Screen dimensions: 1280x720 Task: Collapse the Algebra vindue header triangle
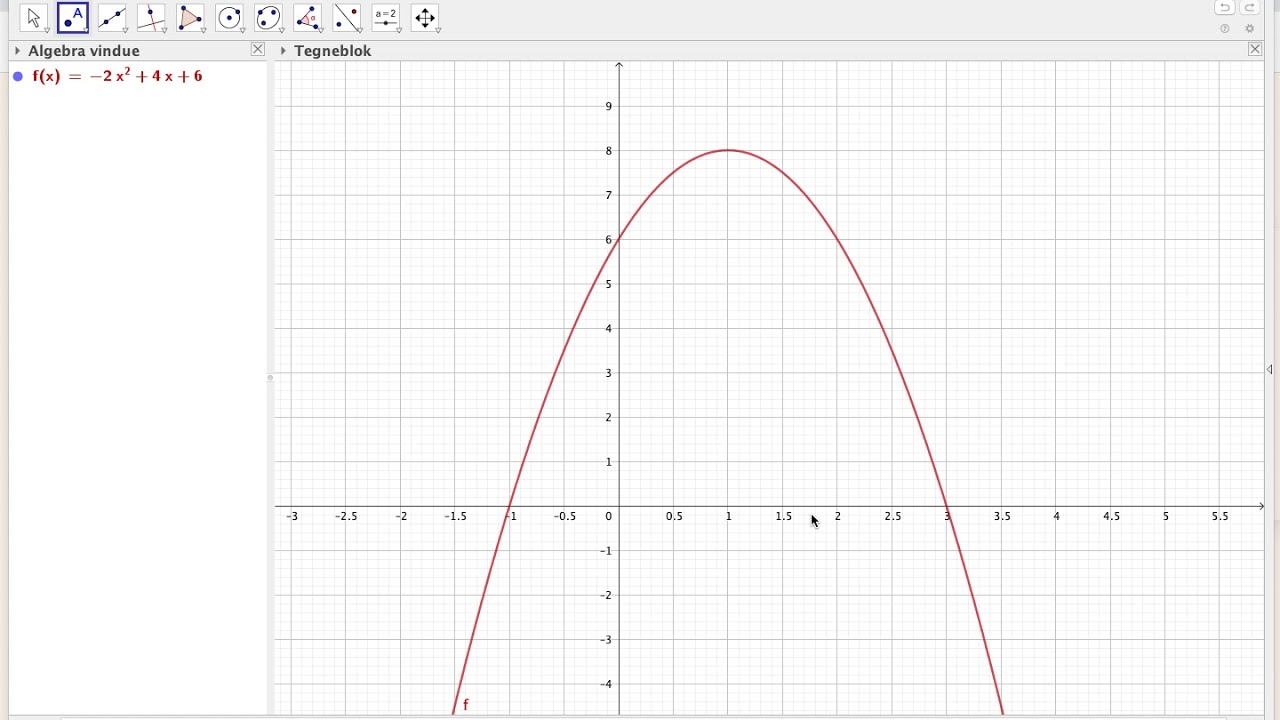[17, 51]
